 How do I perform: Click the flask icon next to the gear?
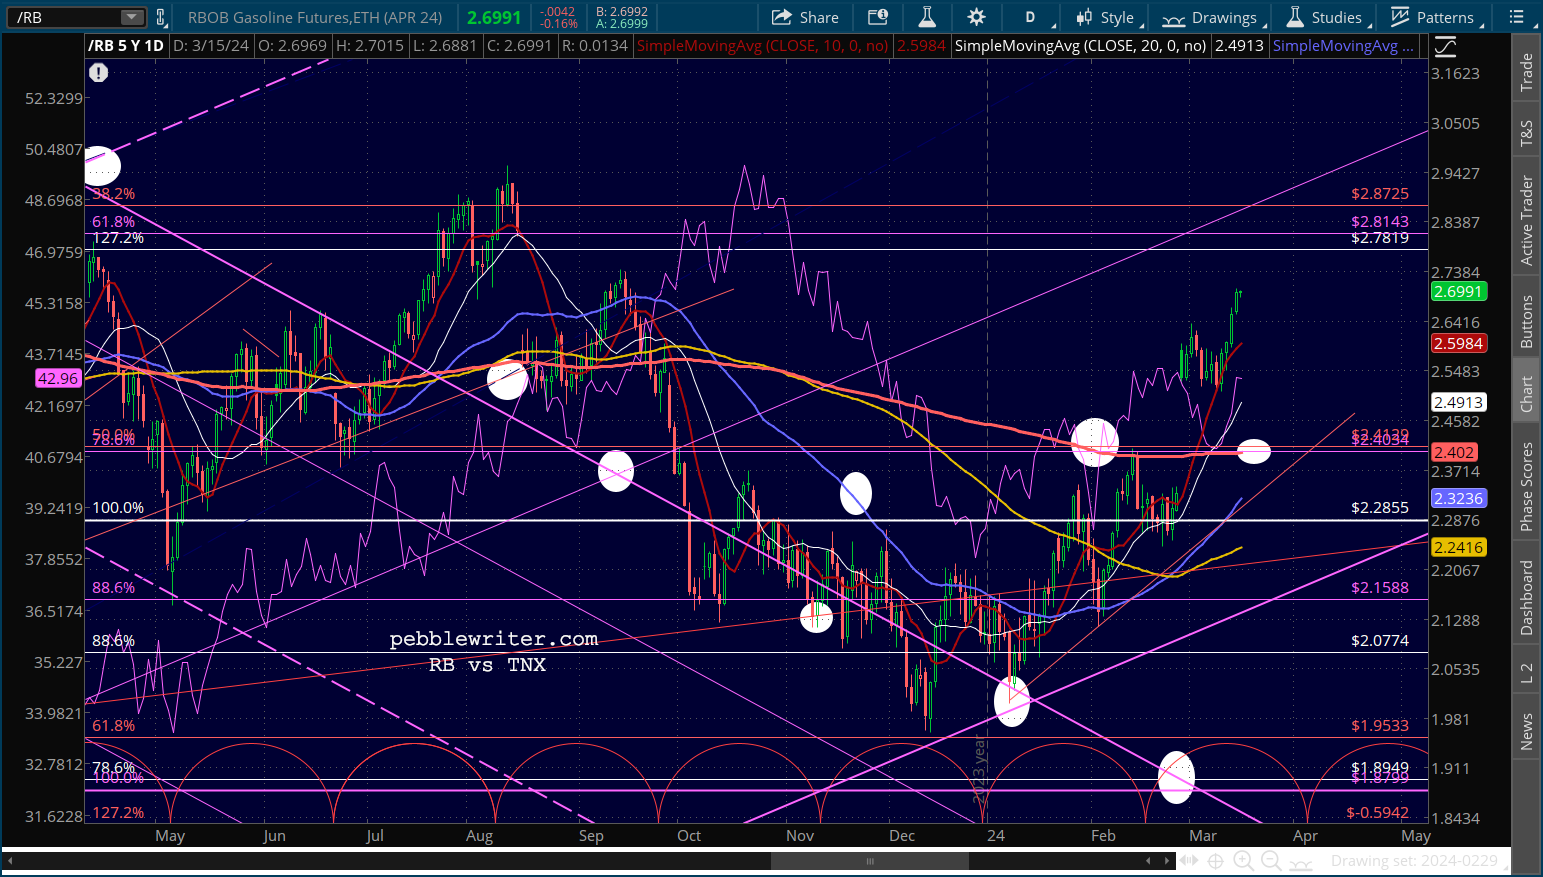click(x=927, y=17)
